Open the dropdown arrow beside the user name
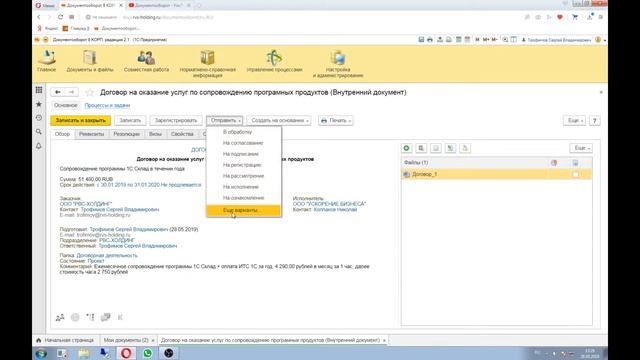The image size is (640, 360). 604,40
